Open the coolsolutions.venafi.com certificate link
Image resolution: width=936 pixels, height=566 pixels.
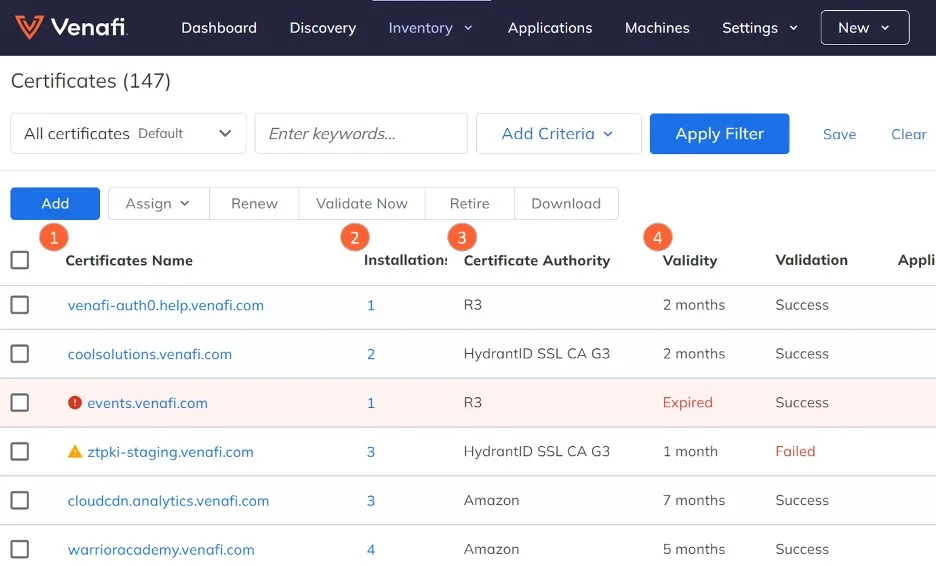149,354
